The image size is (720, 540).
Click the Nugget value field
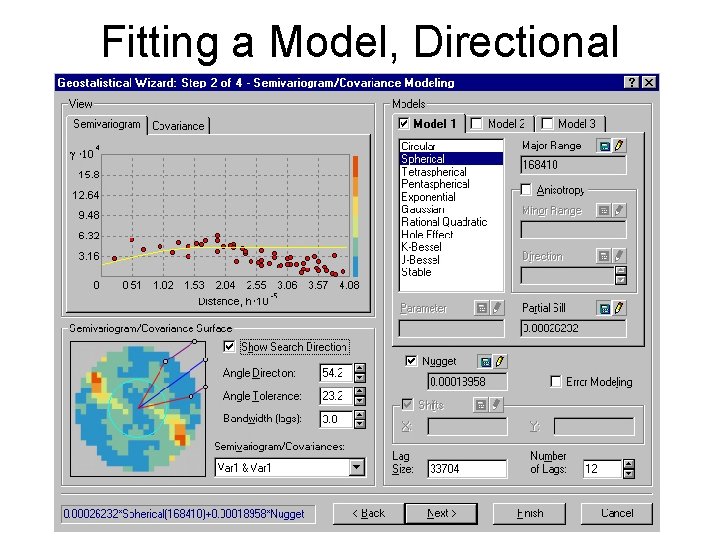pos(467,382)
